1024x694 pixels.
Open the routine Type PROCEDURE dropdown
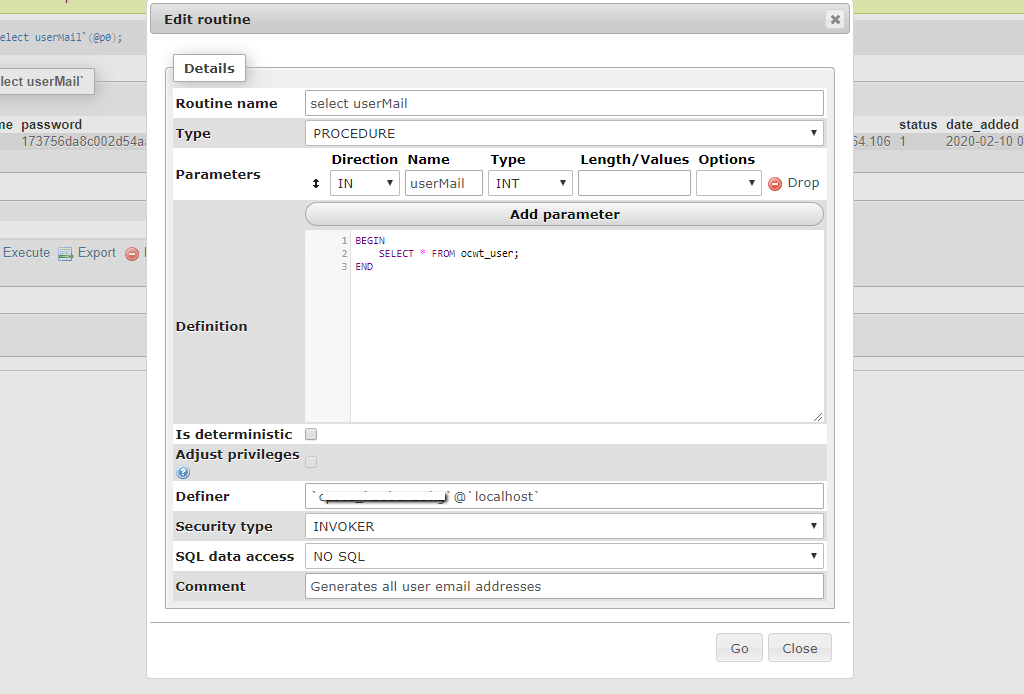tap(564, 133)
